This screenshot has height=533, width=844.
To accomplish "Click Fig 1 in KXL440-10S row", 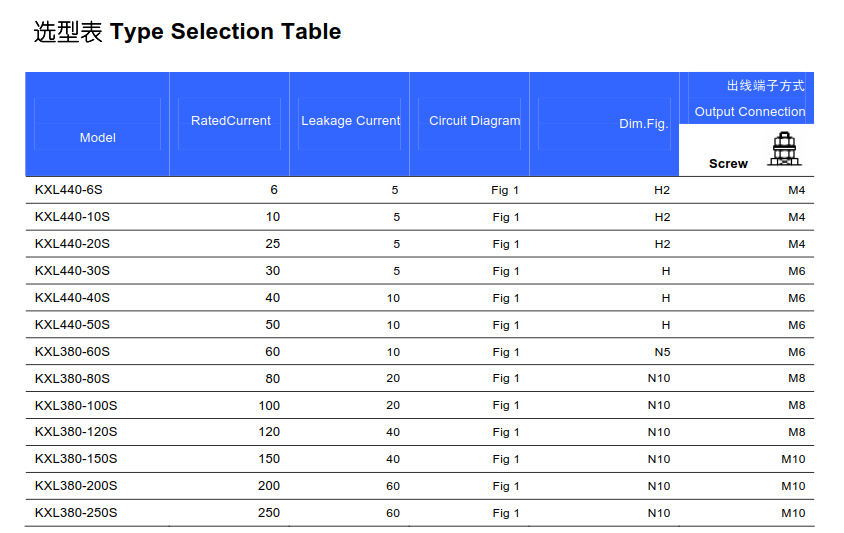I will click(506, 218).
